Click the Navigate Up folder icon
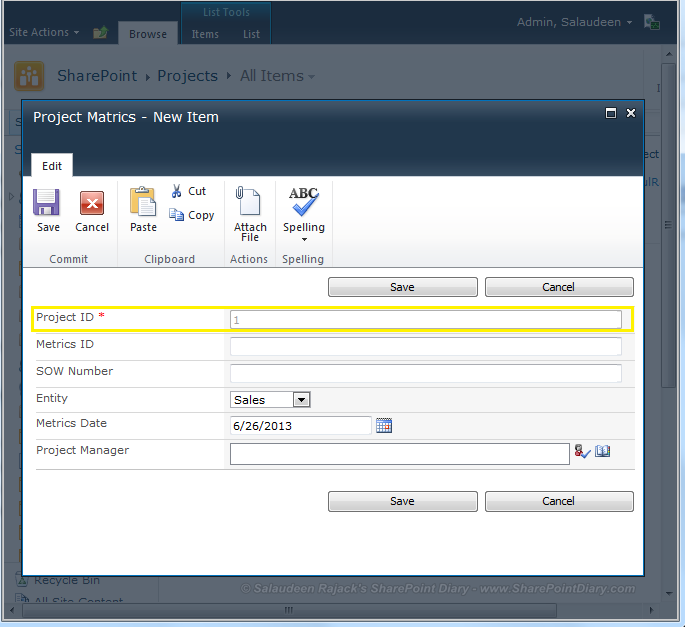 100,32
